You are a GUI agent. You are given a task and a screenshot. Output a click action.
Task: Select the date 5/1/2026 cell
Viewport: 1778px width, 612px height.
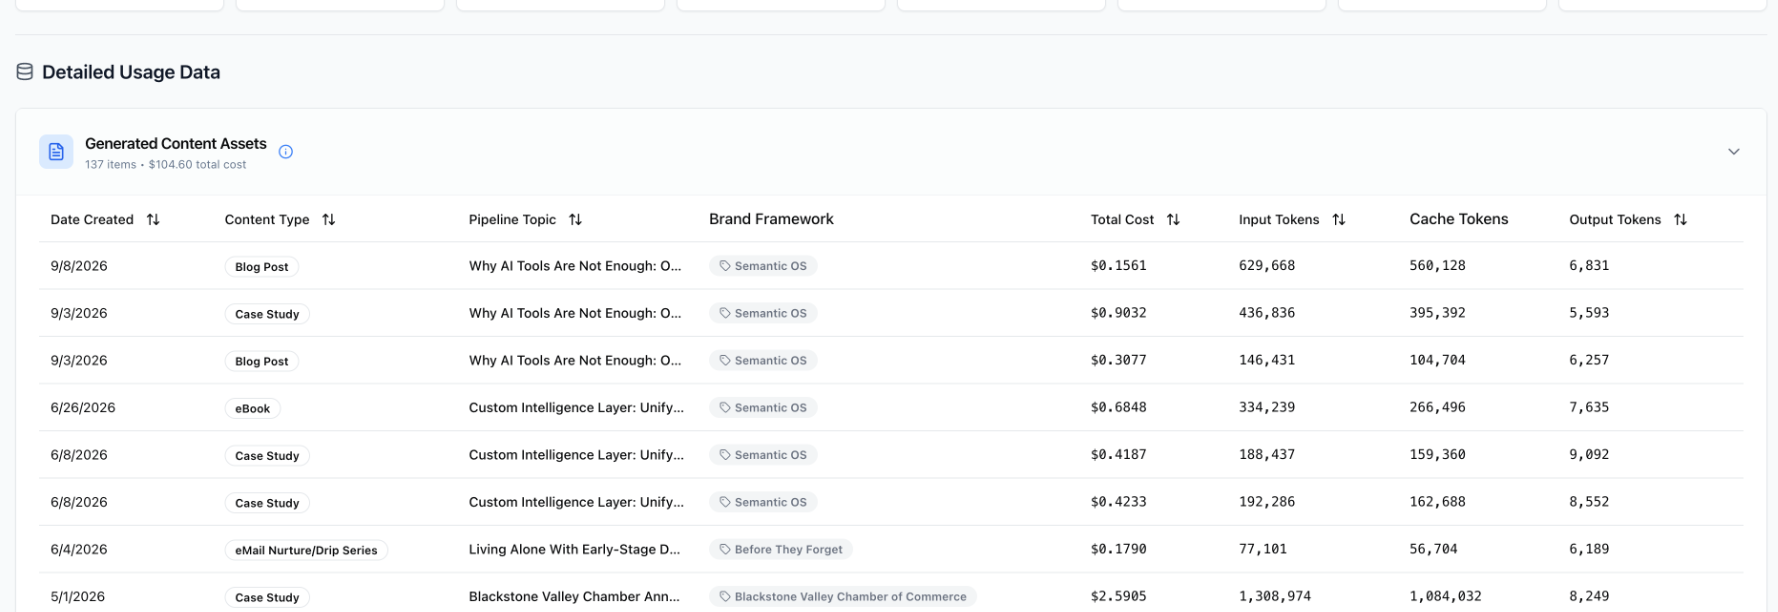(x=78, y=597)
